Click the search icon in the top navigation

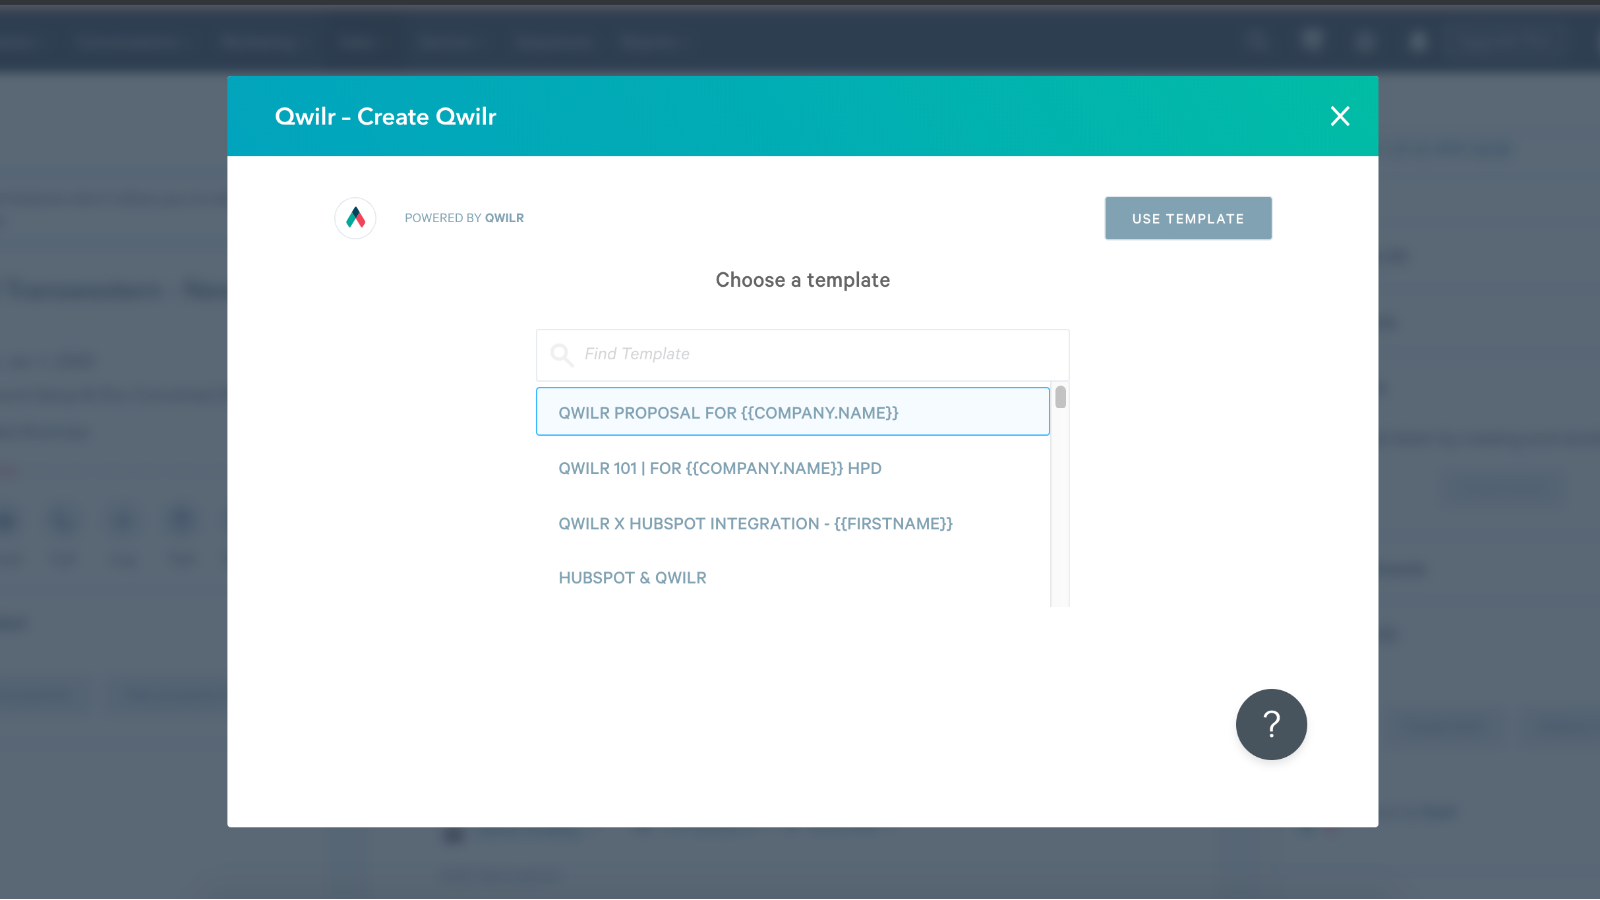tap(1257, 40)
